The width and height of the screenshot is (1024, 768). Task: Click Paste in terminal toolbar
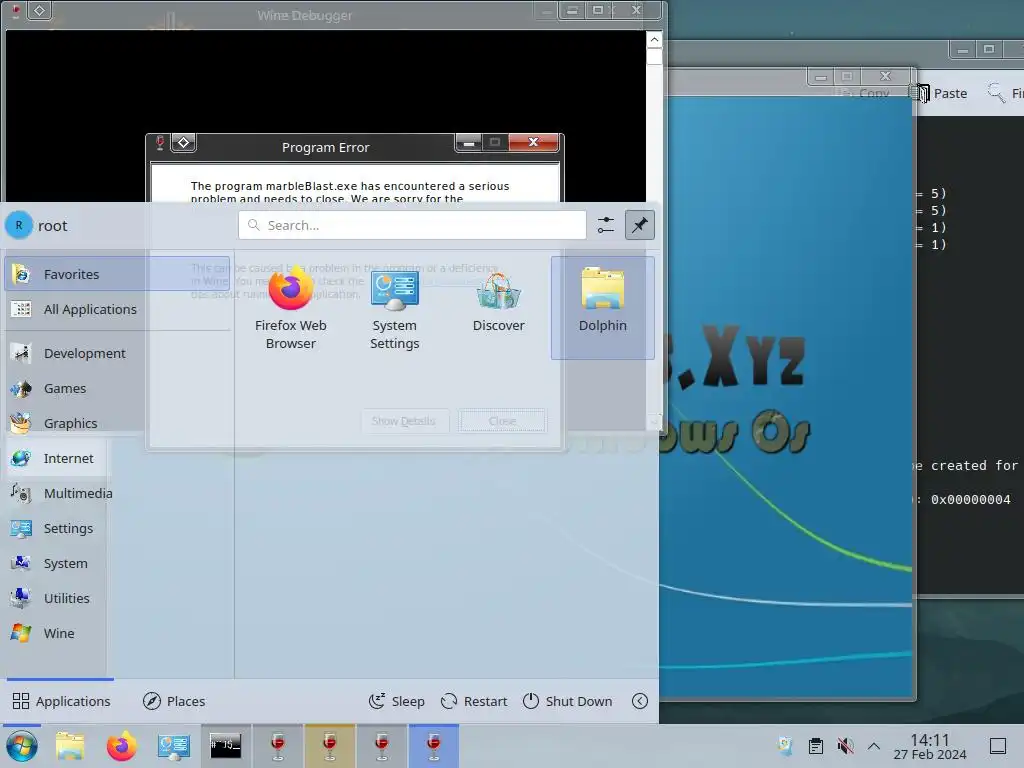(940, 93)
